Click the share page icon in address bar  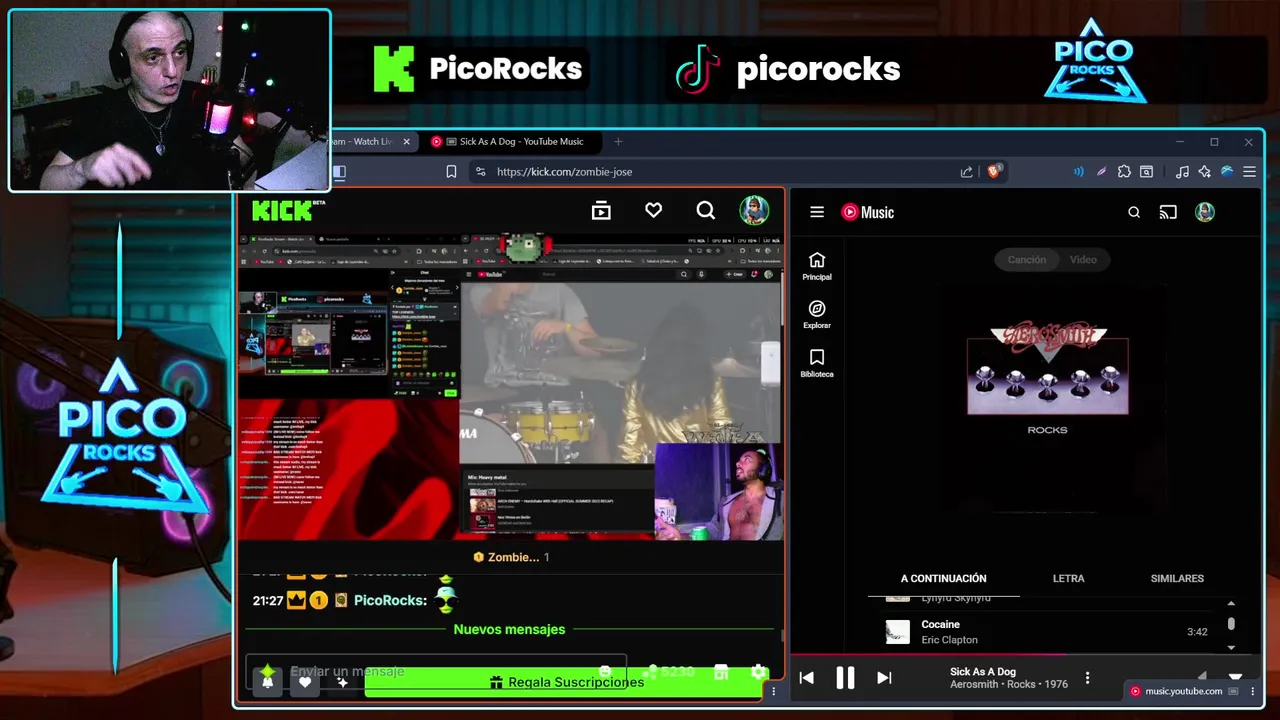(966, 172)
